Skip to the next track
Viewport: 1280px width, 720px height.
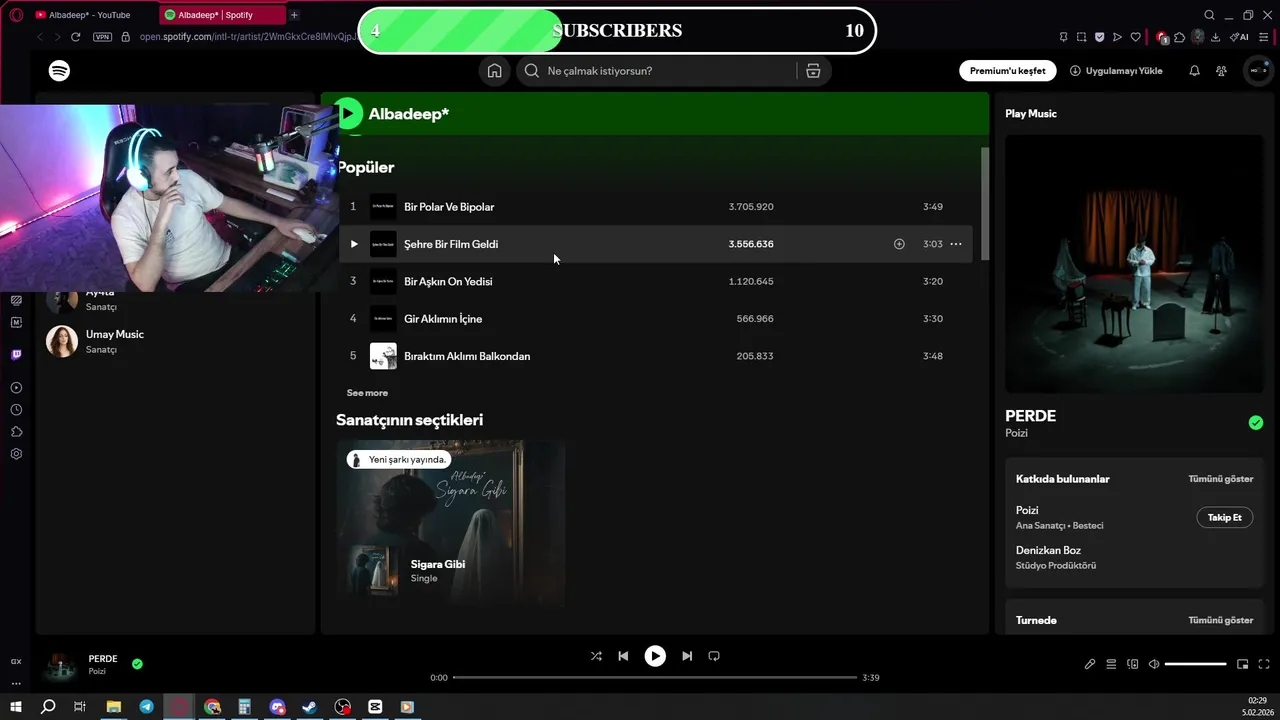click(x=687, y=656)
